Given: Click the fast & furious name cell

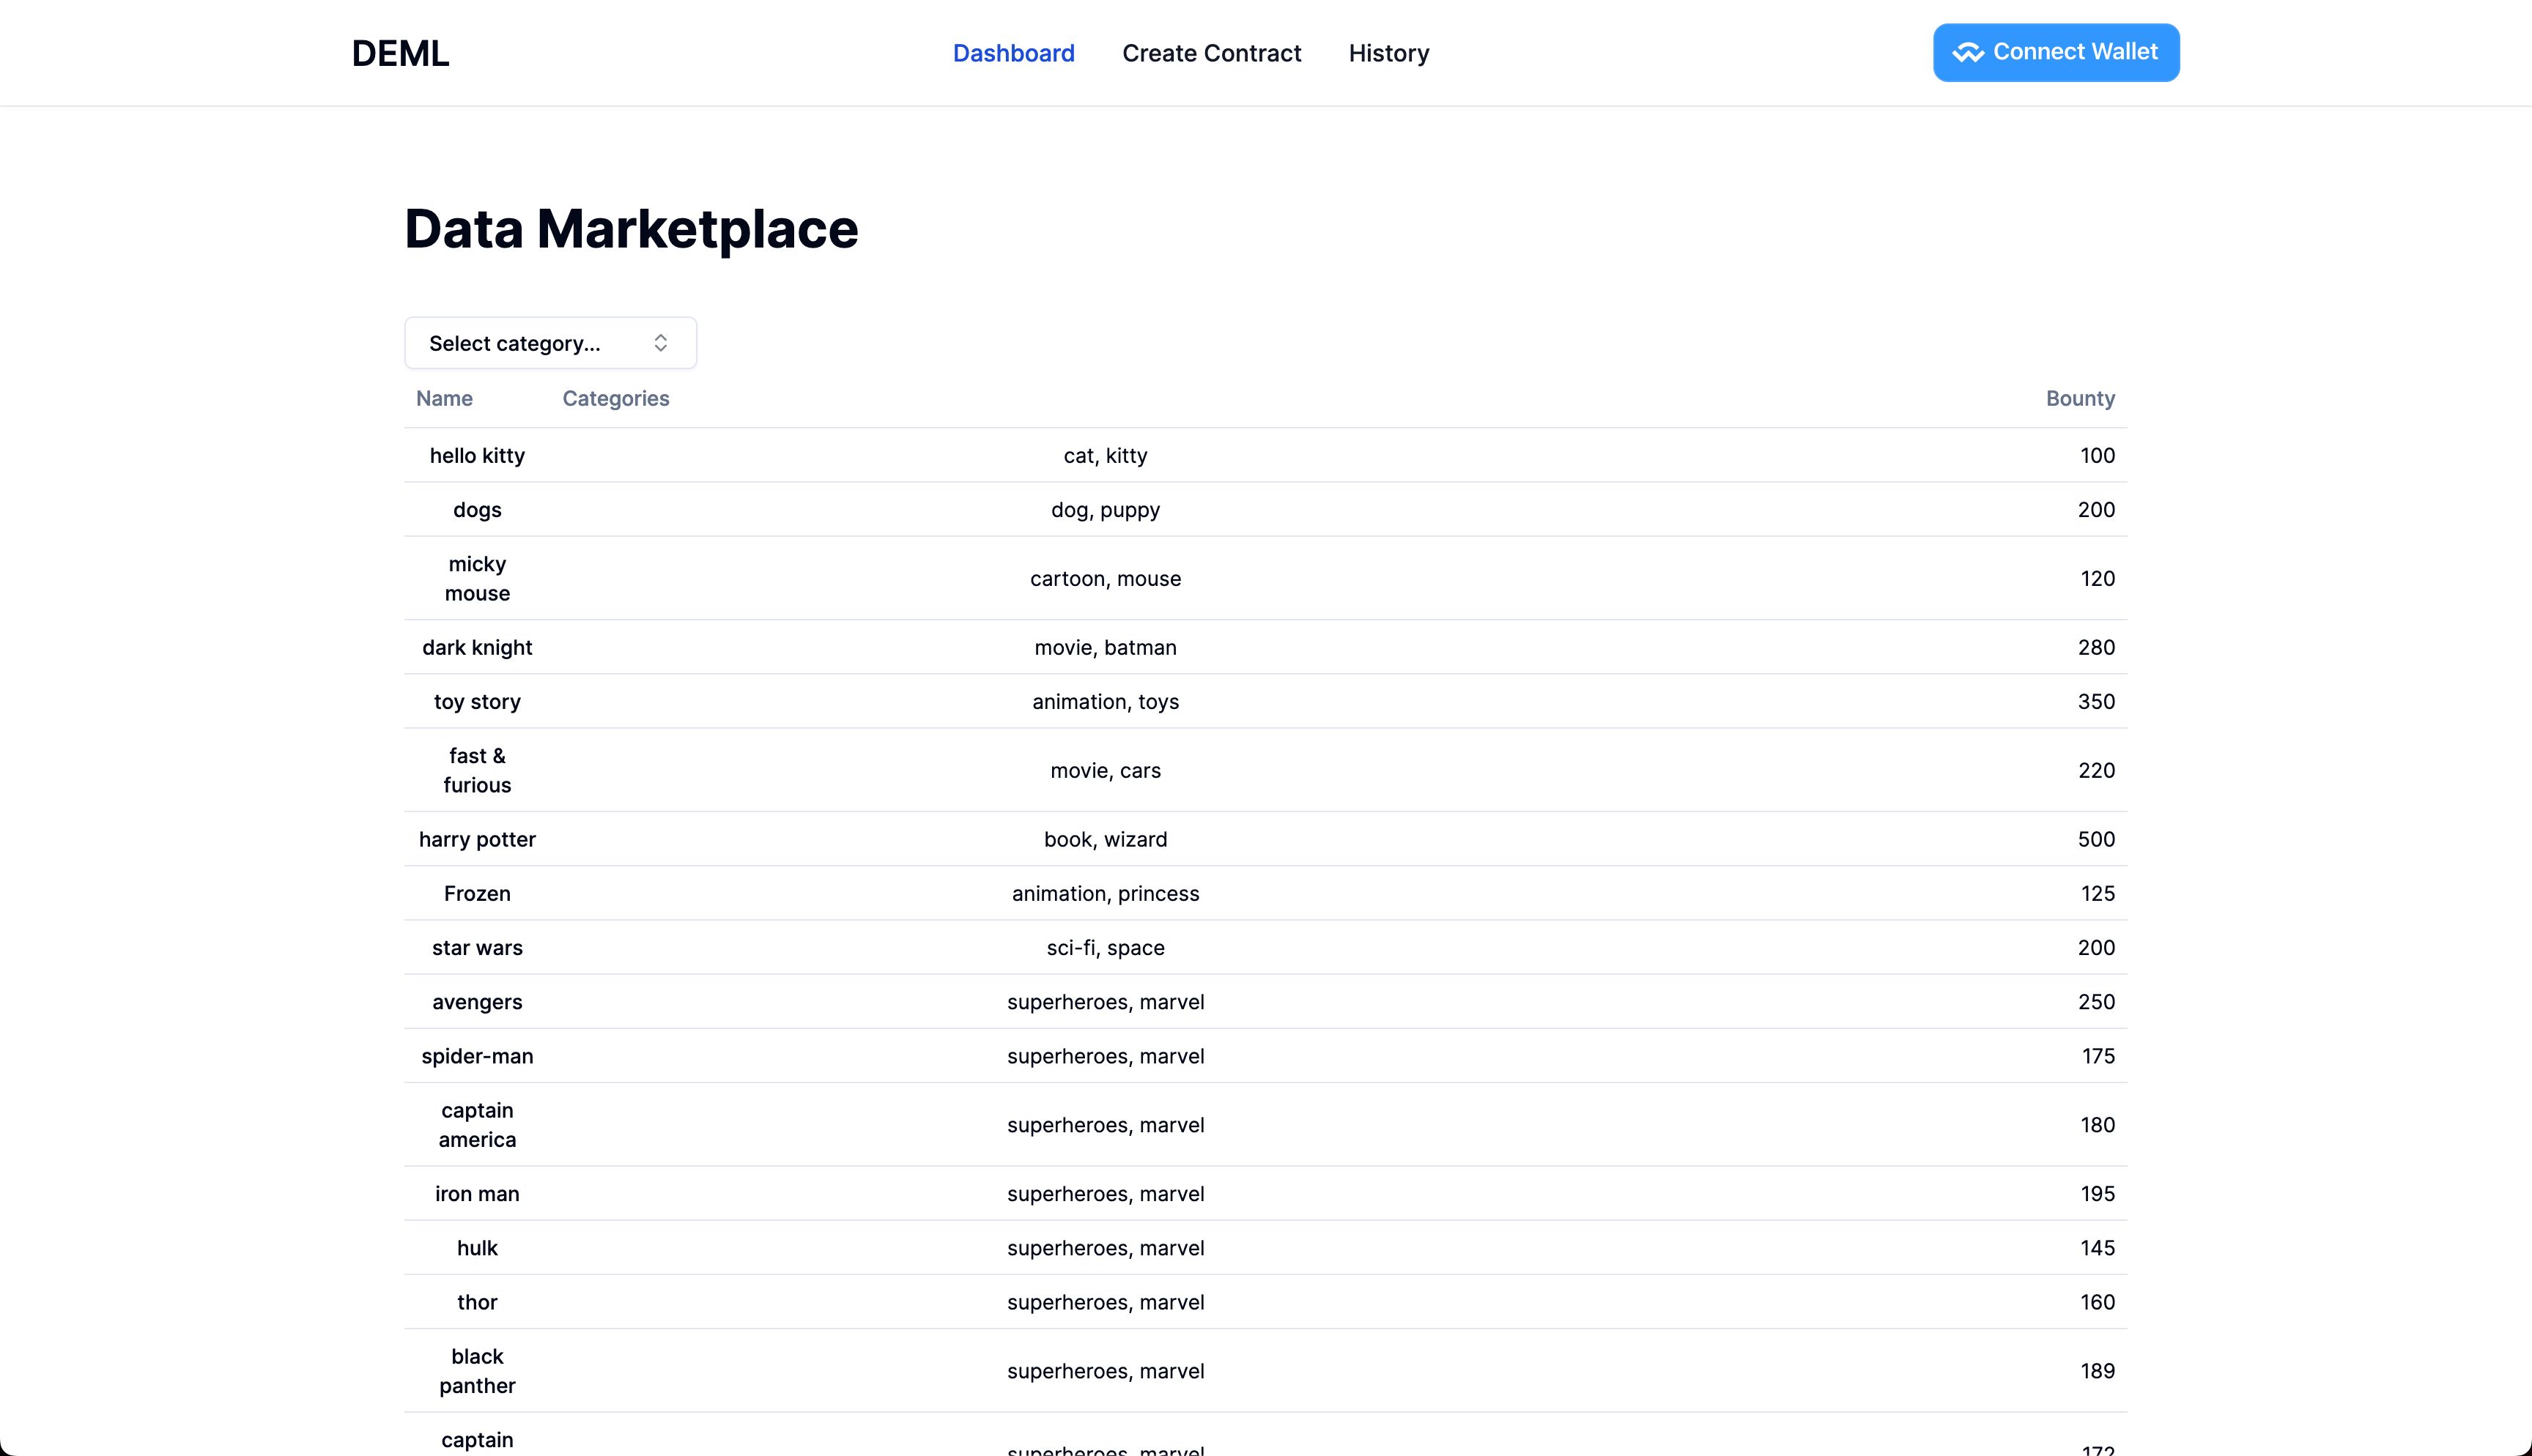Looking at the screenshot, I should (477, 770).
